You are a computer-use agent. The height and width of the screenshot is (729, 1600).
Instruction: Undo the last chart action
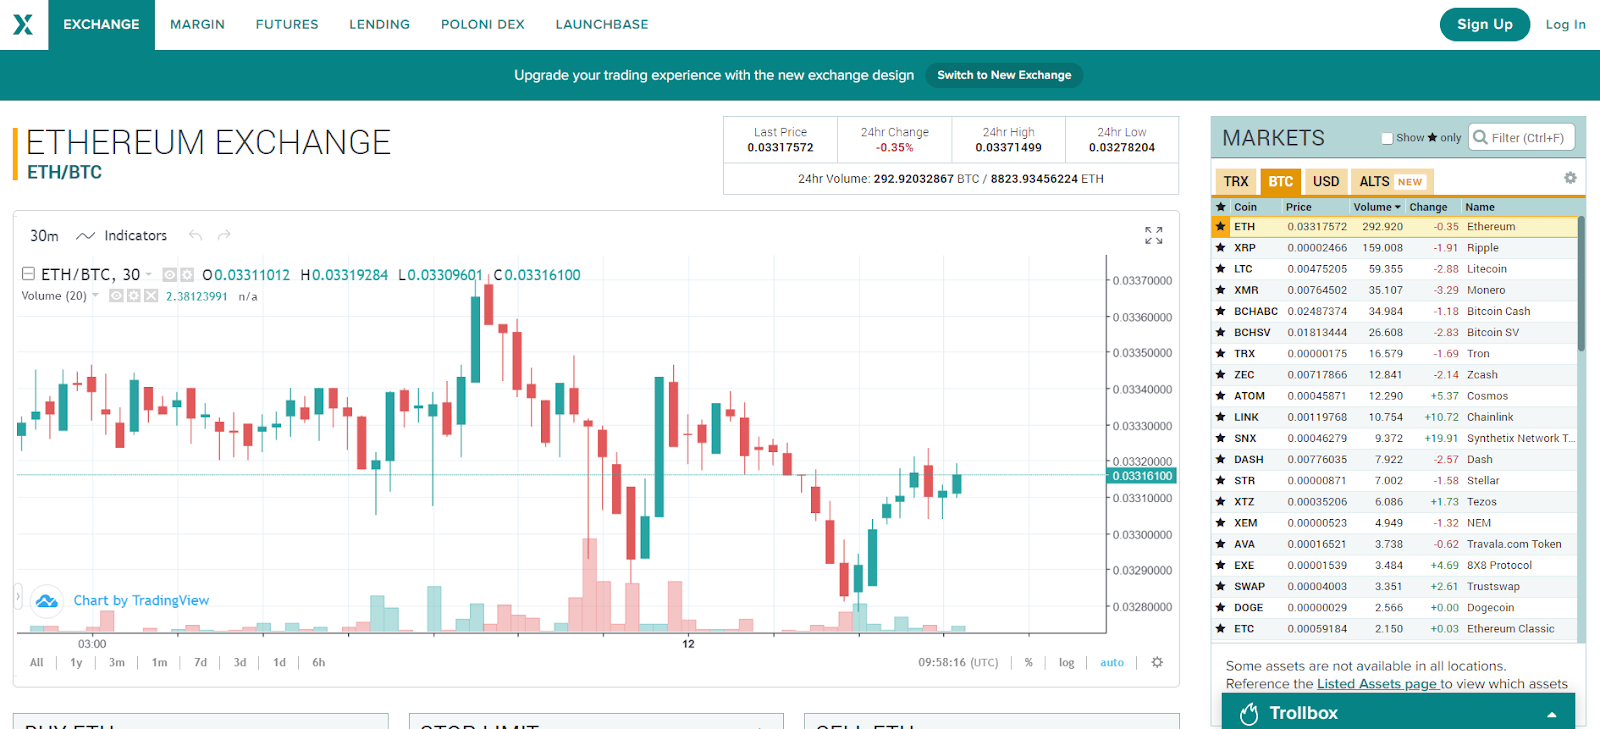(x=195, y=235)
